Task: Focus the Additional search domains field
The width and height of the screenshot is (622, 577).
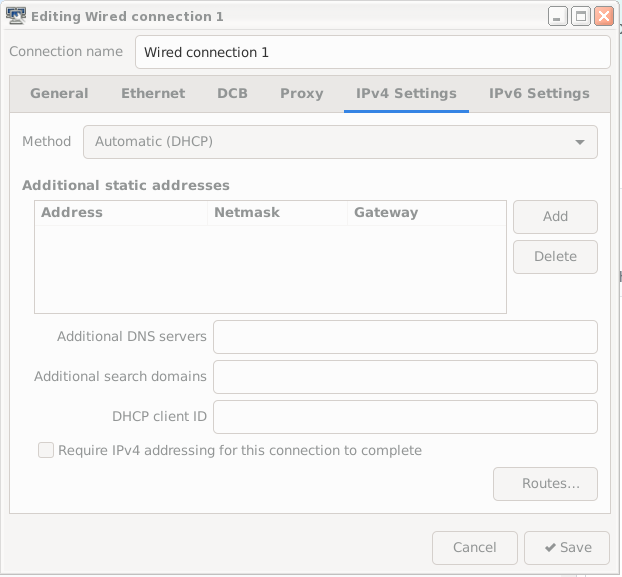Action: 405,377
